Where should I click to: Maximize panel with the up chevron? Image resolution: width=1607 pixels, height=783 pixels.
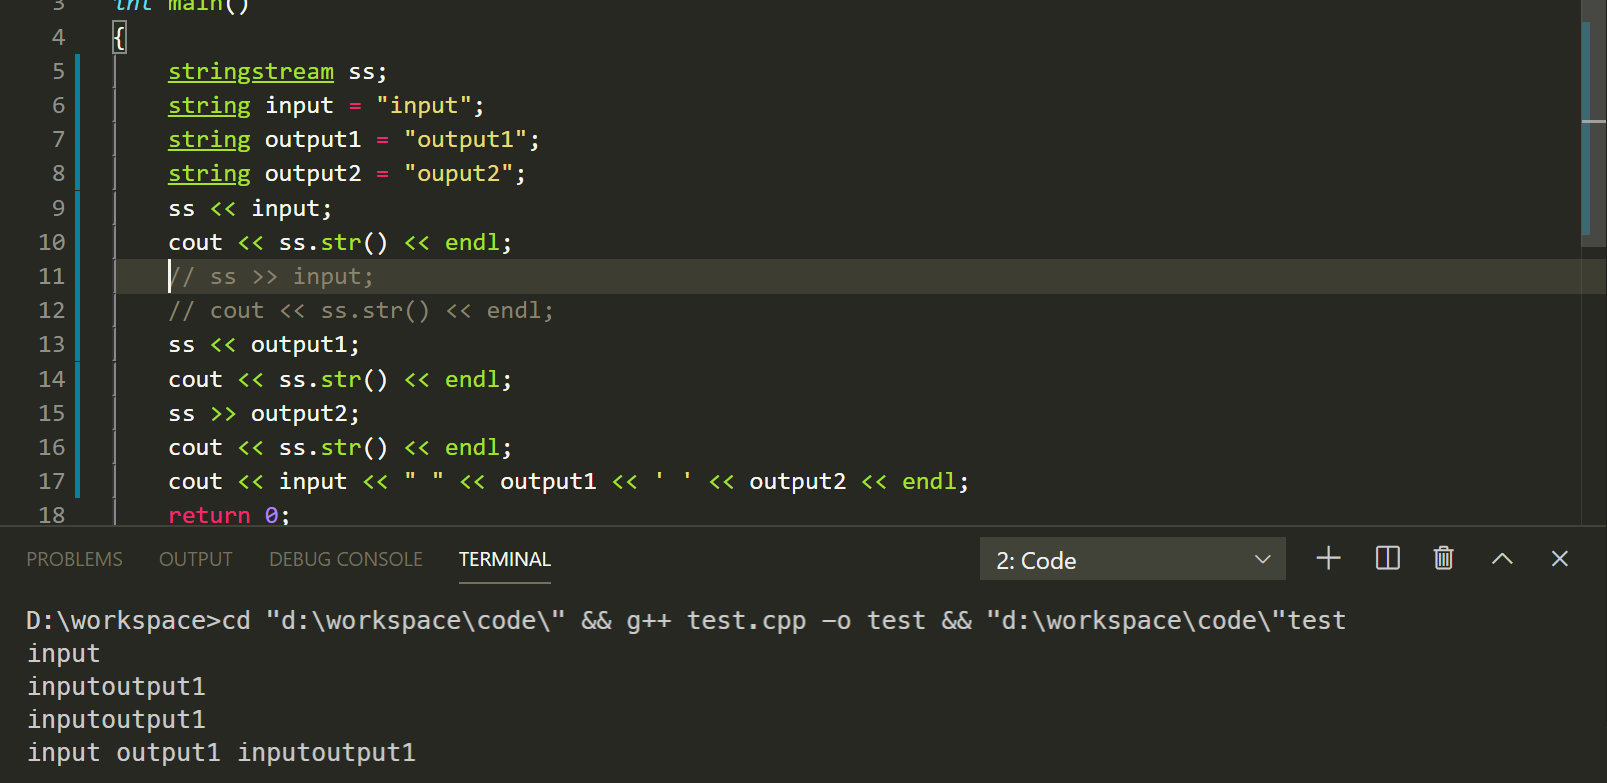1502,559
